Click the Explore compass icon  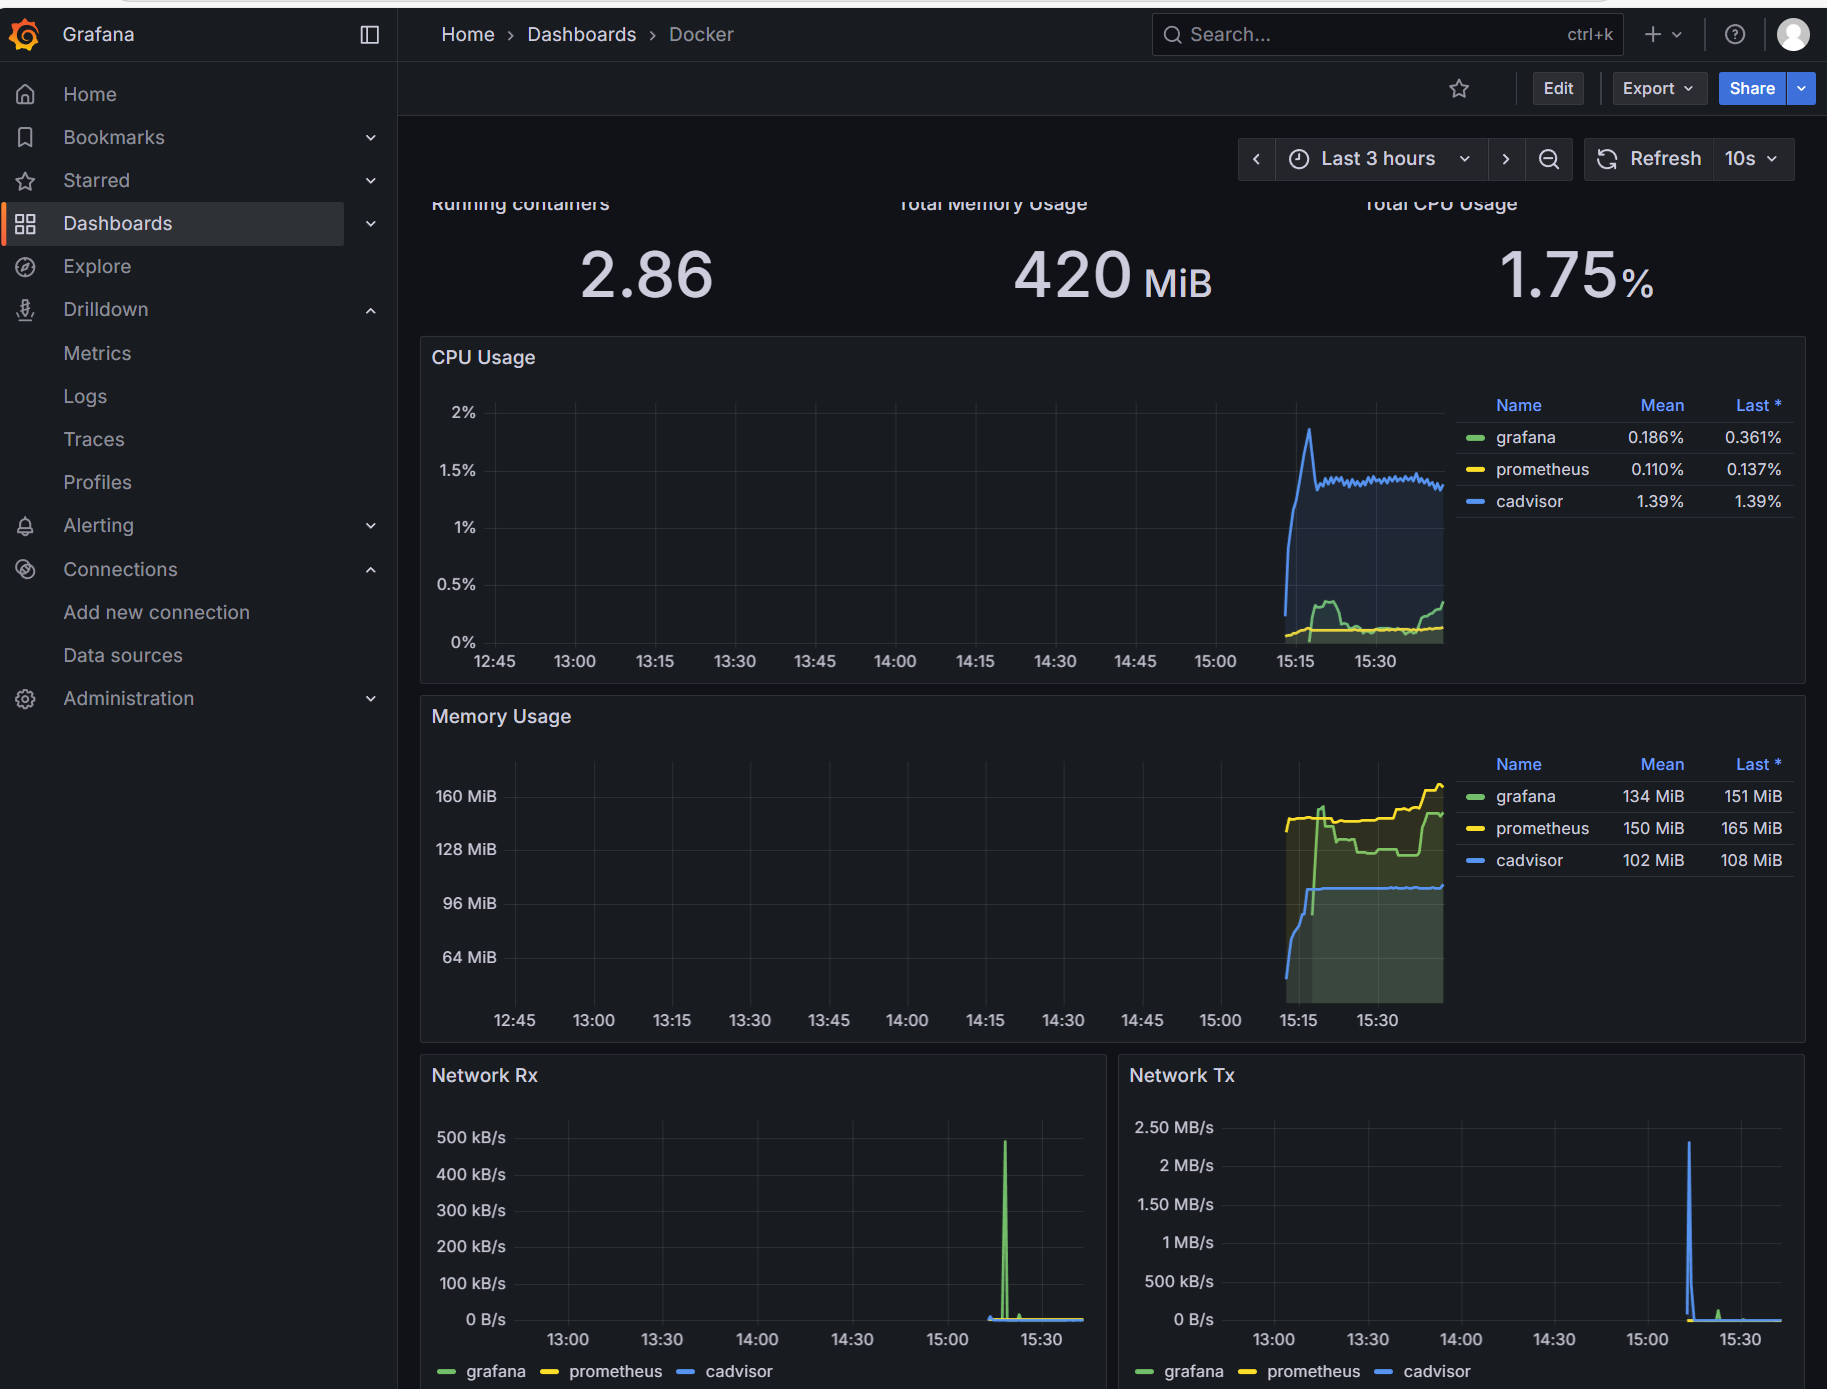26,267
